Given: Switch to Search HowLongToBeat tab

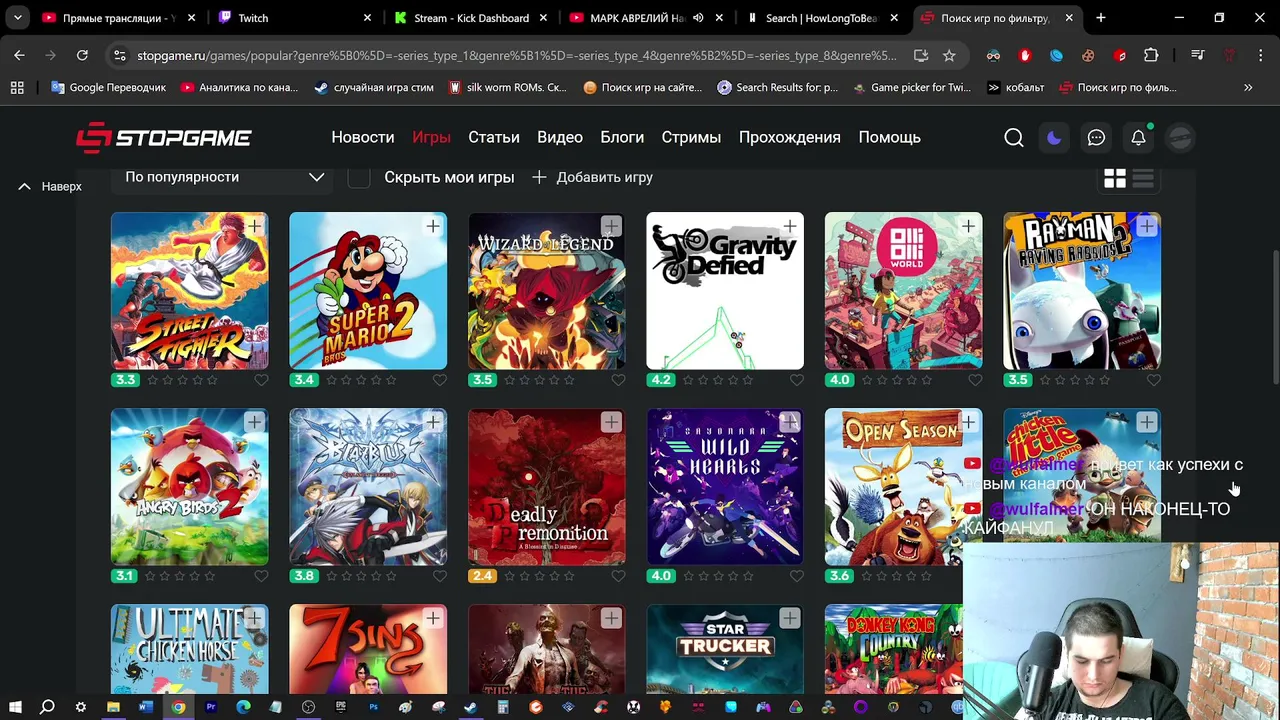Looking at the screenshot, I should click(x=823, y=18).
